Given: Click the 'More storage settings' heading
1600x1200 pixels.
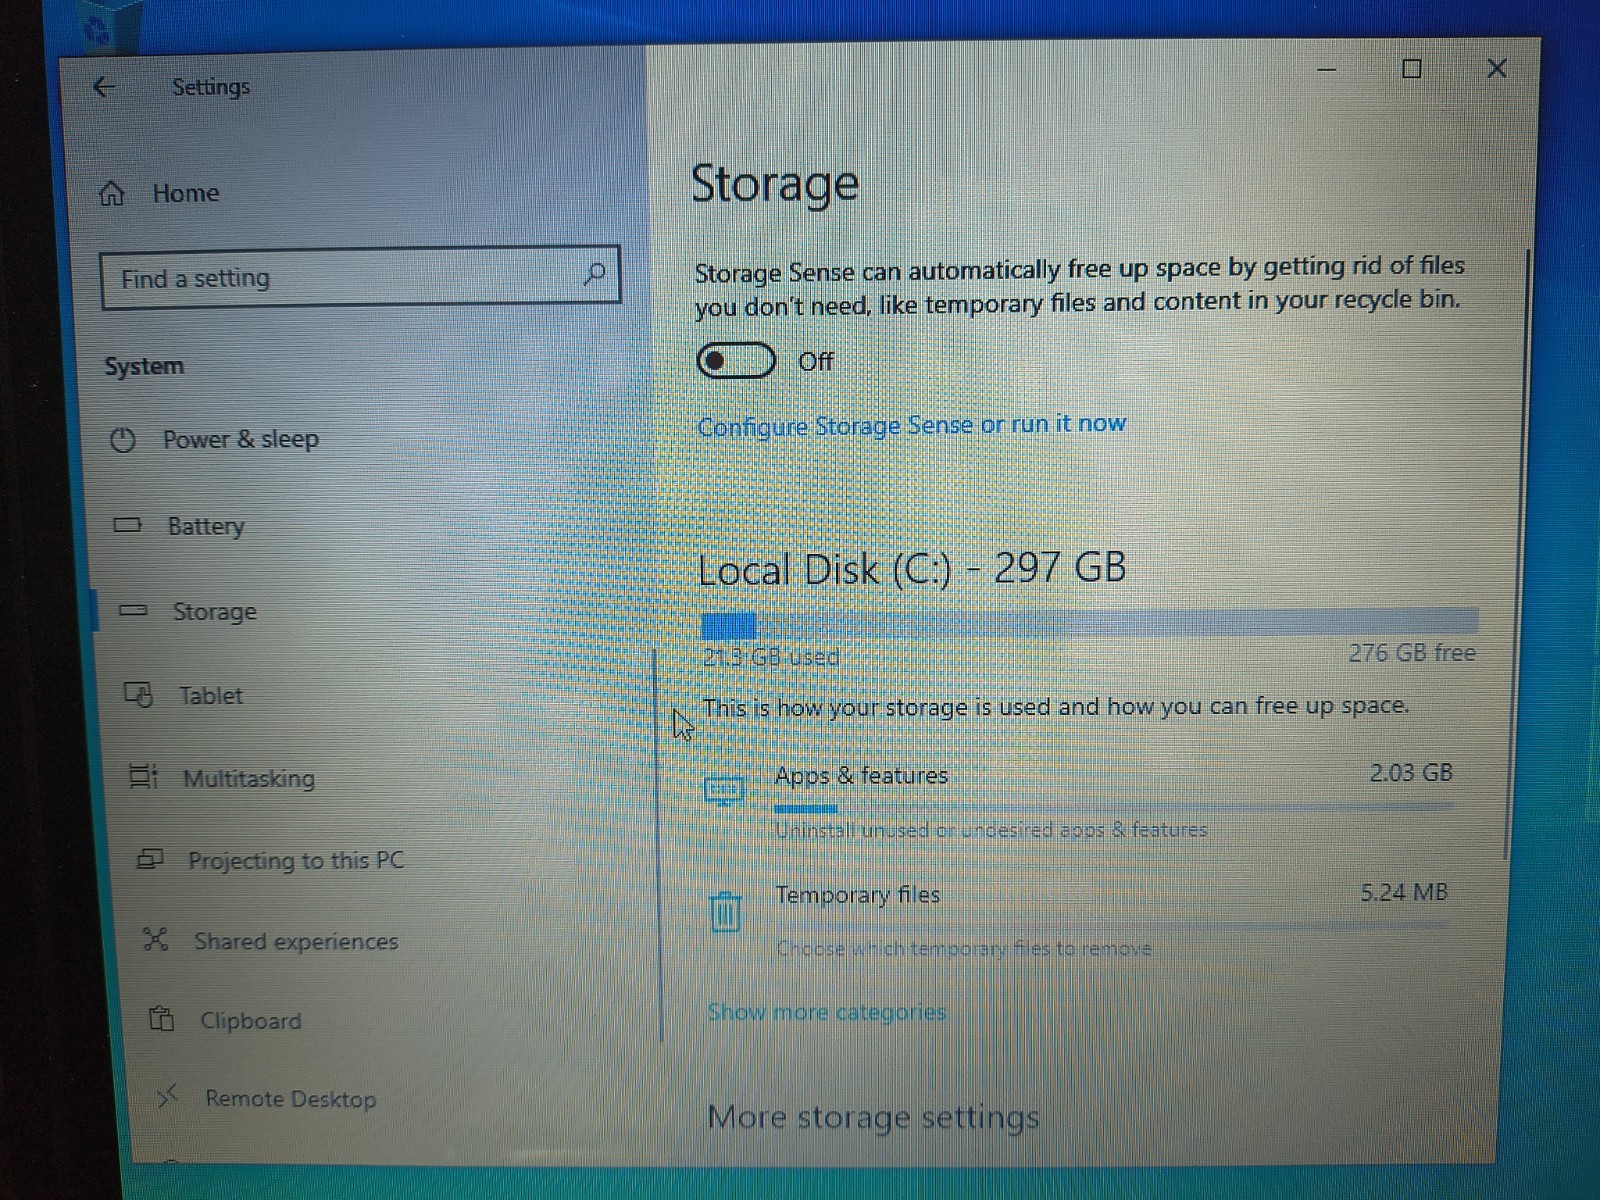Looking at the screenshot, I should pyautogui.click(x=873, y=1117).
